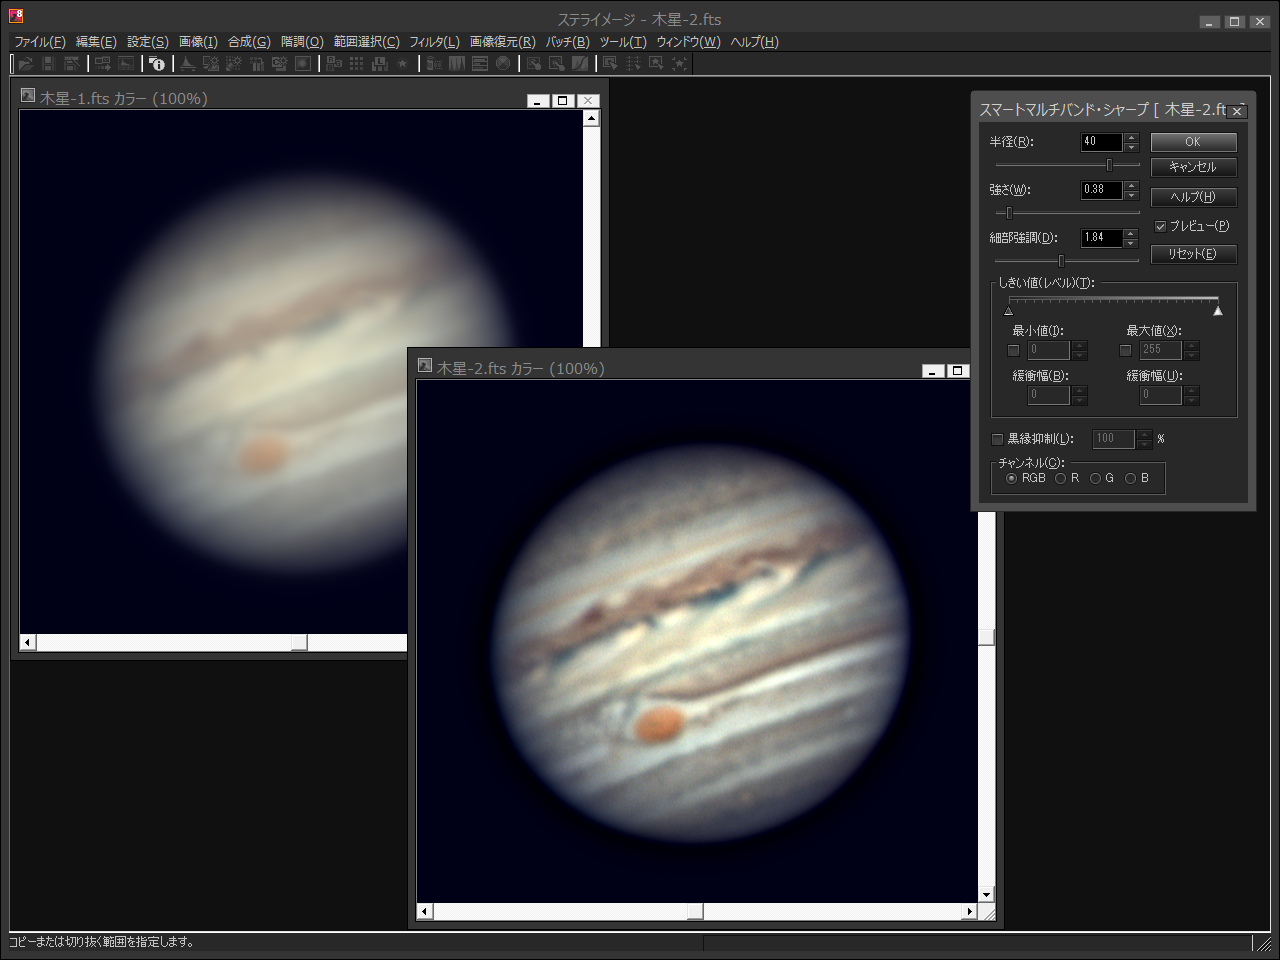This screenshot has width=1280, height=960.
Task: Click the リセット(E) reset button
Action: click(x=1193, y=254)
